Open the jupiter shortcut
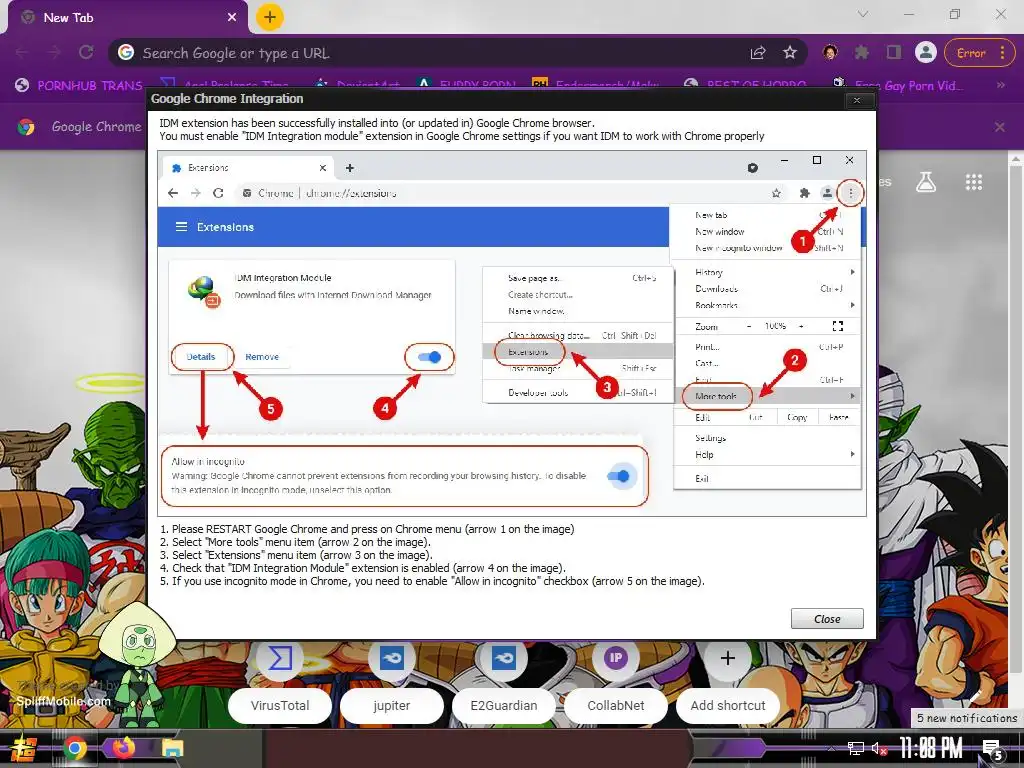The height and width of the screenshot is (768, 1024). click(392, 705)
